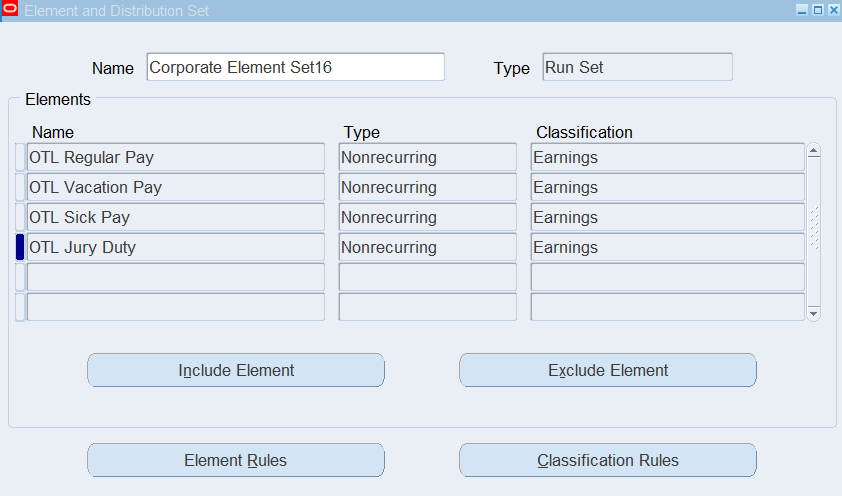The image size is (842, 496).
Task: Open Element Rules
Action: (236, 460)
